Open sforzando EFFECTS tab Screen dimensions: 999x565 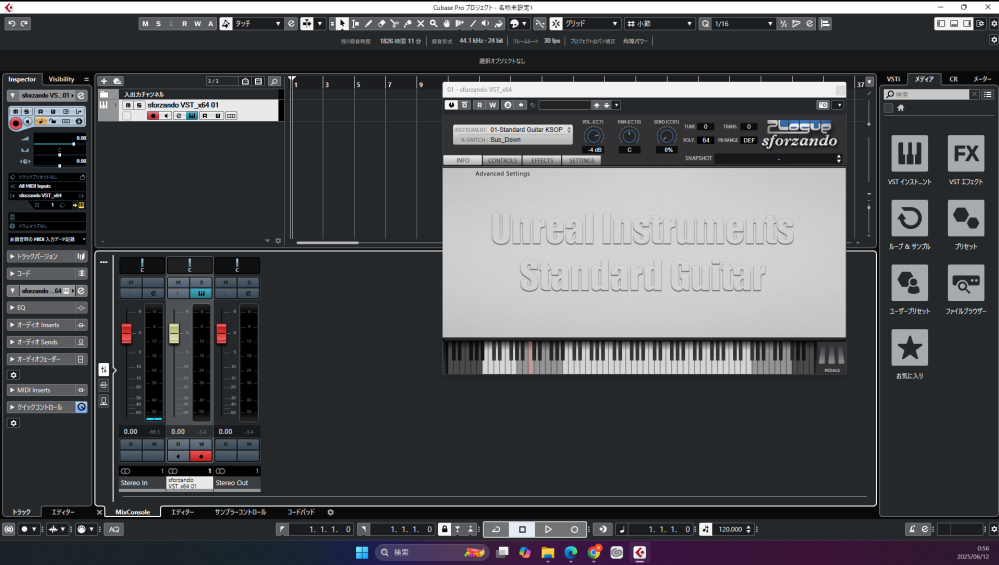pyautogui.click(x=542, y=161)
